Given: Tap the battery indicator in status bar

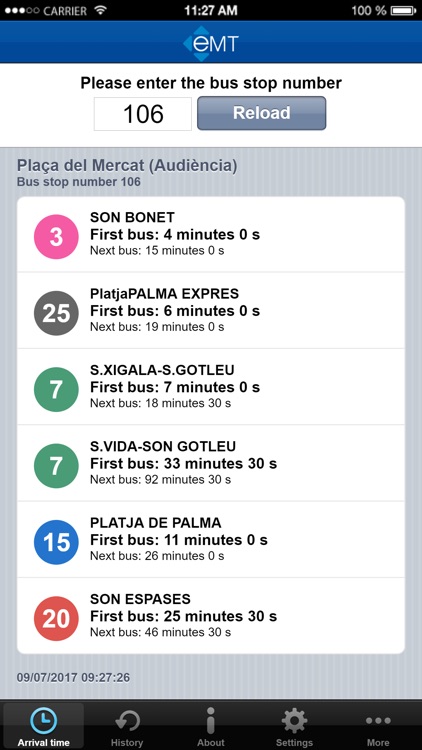Looking at the screenshot, I should [x=404, y=10].
